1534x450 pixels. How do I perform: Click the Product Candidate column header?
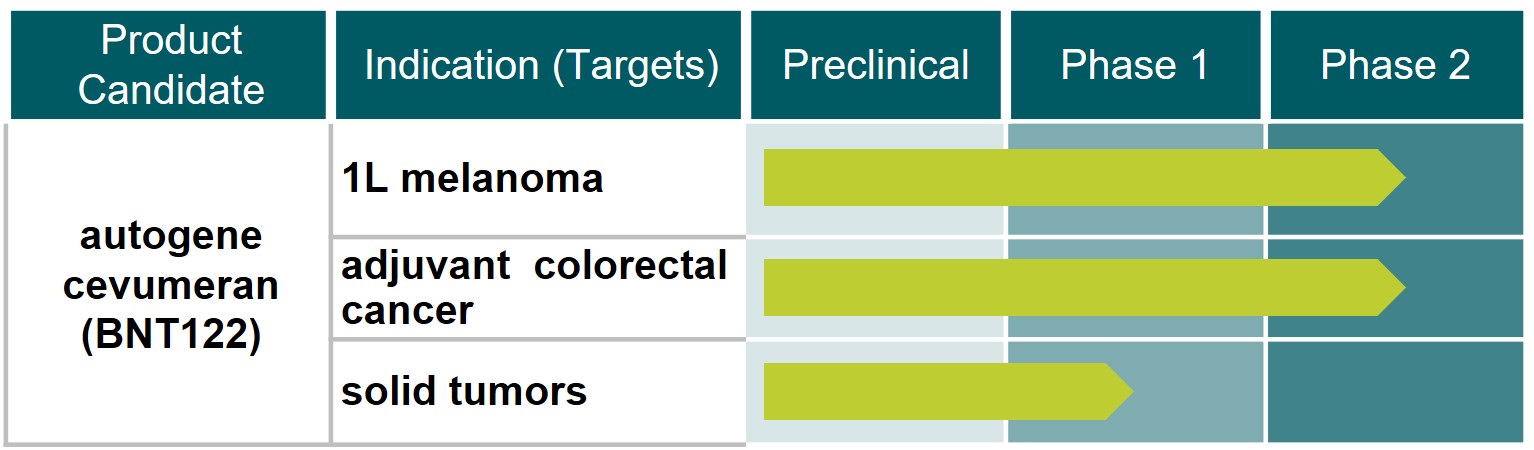click(169, 65)
